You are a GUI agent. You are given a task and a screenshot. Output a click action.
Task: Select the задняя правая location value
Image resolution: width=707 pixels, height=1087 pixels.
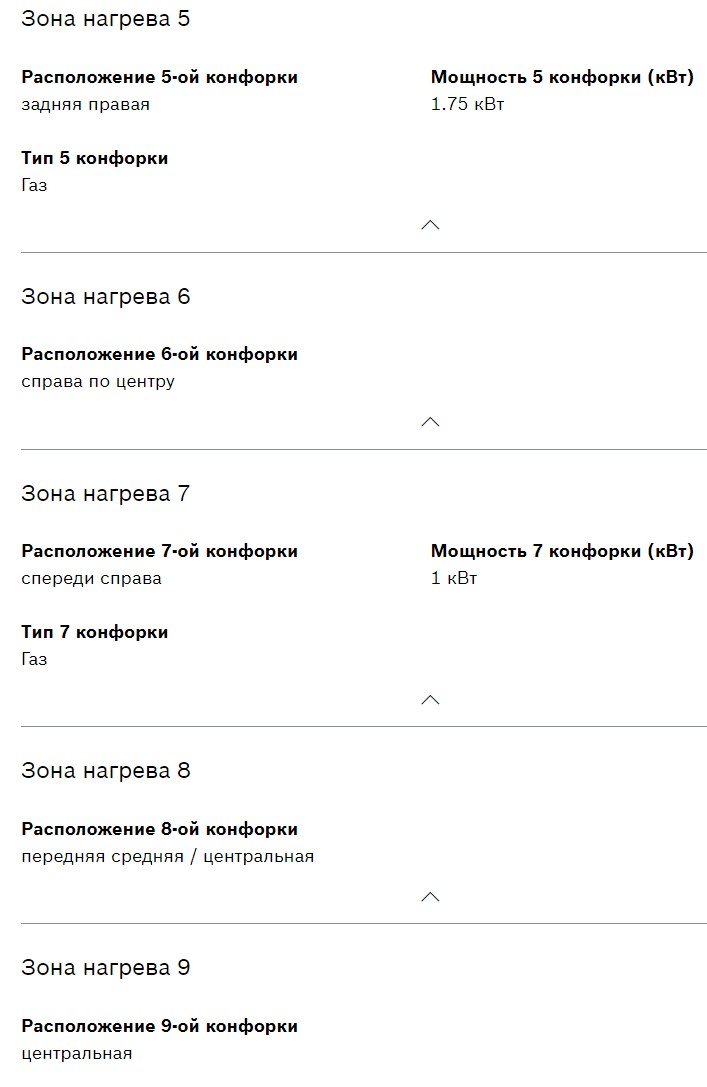tap(85, 104)
